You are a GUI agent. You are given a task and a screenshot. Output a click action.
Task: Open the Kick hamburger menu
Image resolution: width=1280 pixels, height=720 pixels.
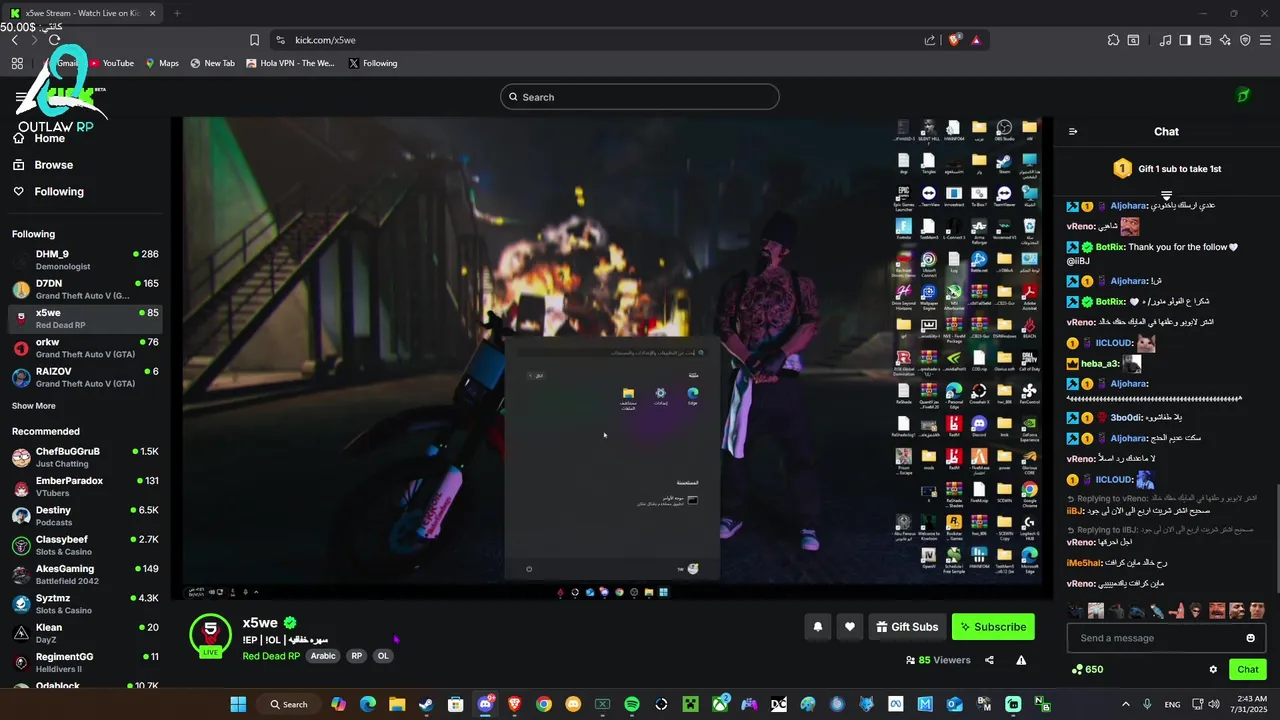pyautogui.click(x=23, y=97)
